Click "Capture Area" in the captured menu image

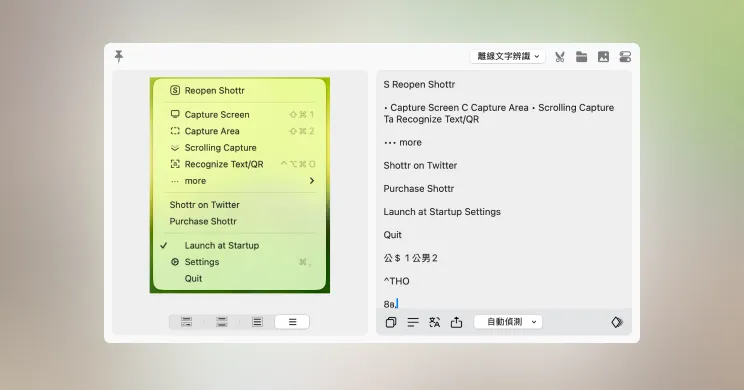tap(212, 131)
